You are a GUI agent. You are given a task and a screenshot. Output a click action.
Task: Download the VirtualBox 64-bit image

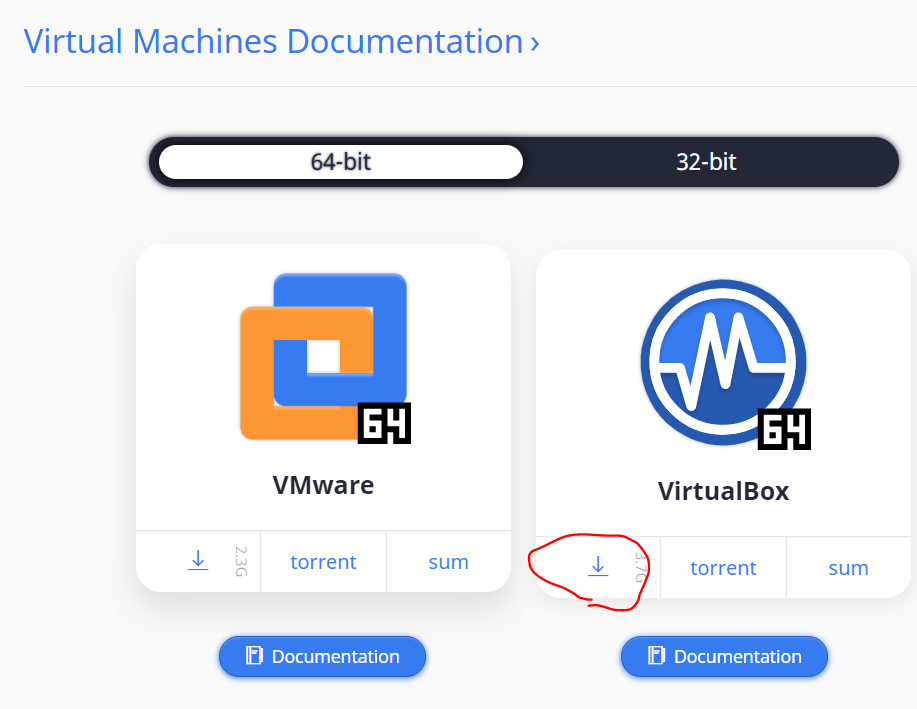tap(598, 567)
